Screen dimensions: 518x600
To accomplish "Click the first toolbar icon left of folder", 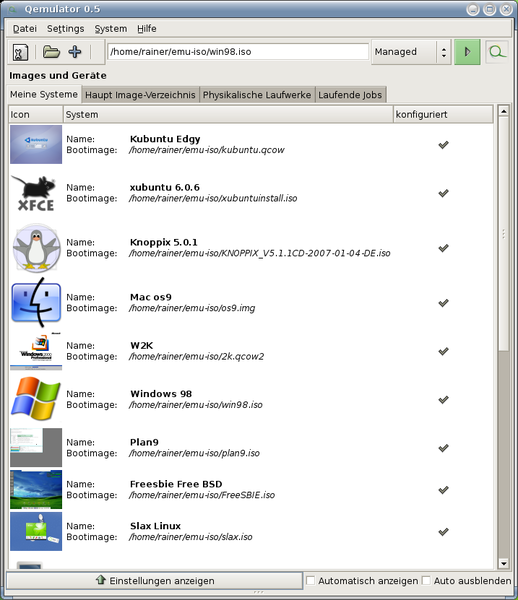I will coord(20,52).
